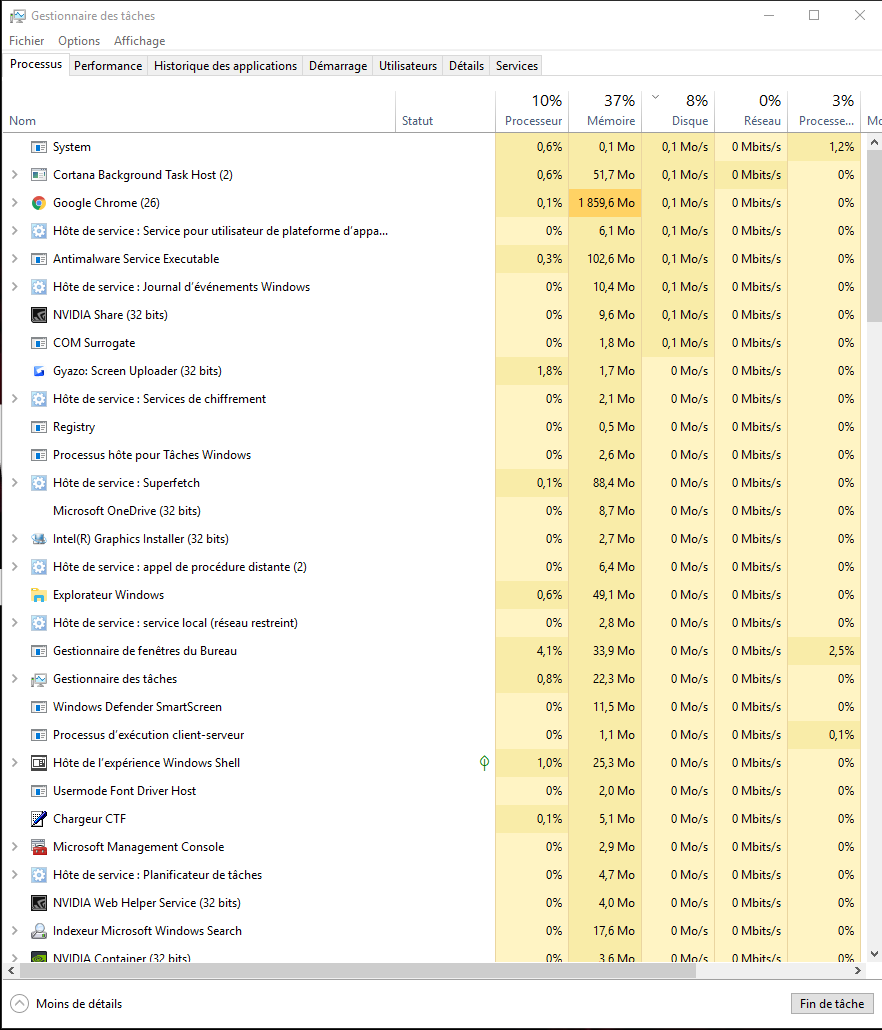Expand Indexeur Microsoft Windows Search row

(14, 931)
